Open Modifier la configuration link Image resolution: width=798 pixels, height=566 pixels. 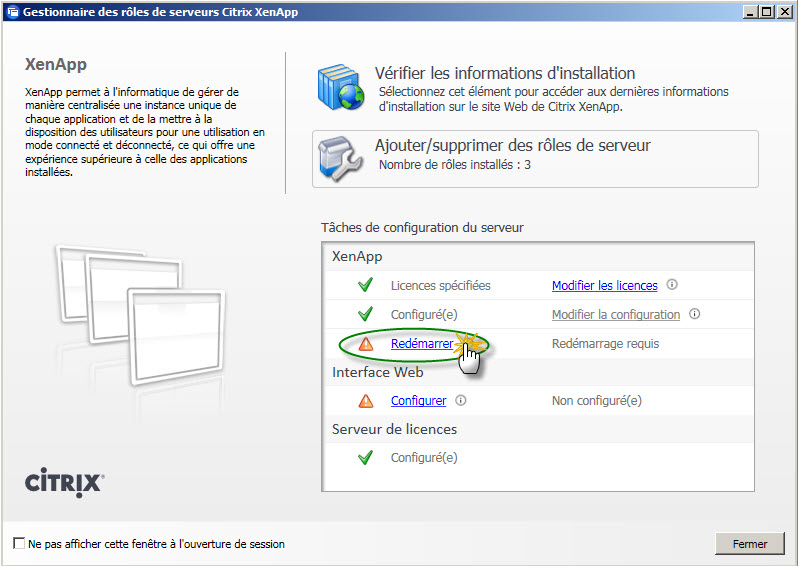(x=616, y=315)
